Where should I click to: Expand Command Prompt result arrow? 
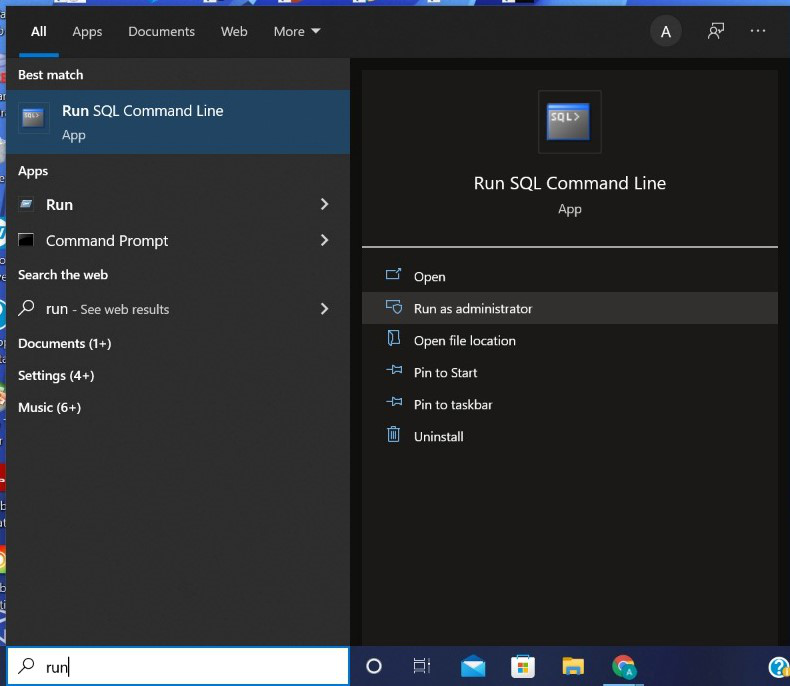(324, 240)
